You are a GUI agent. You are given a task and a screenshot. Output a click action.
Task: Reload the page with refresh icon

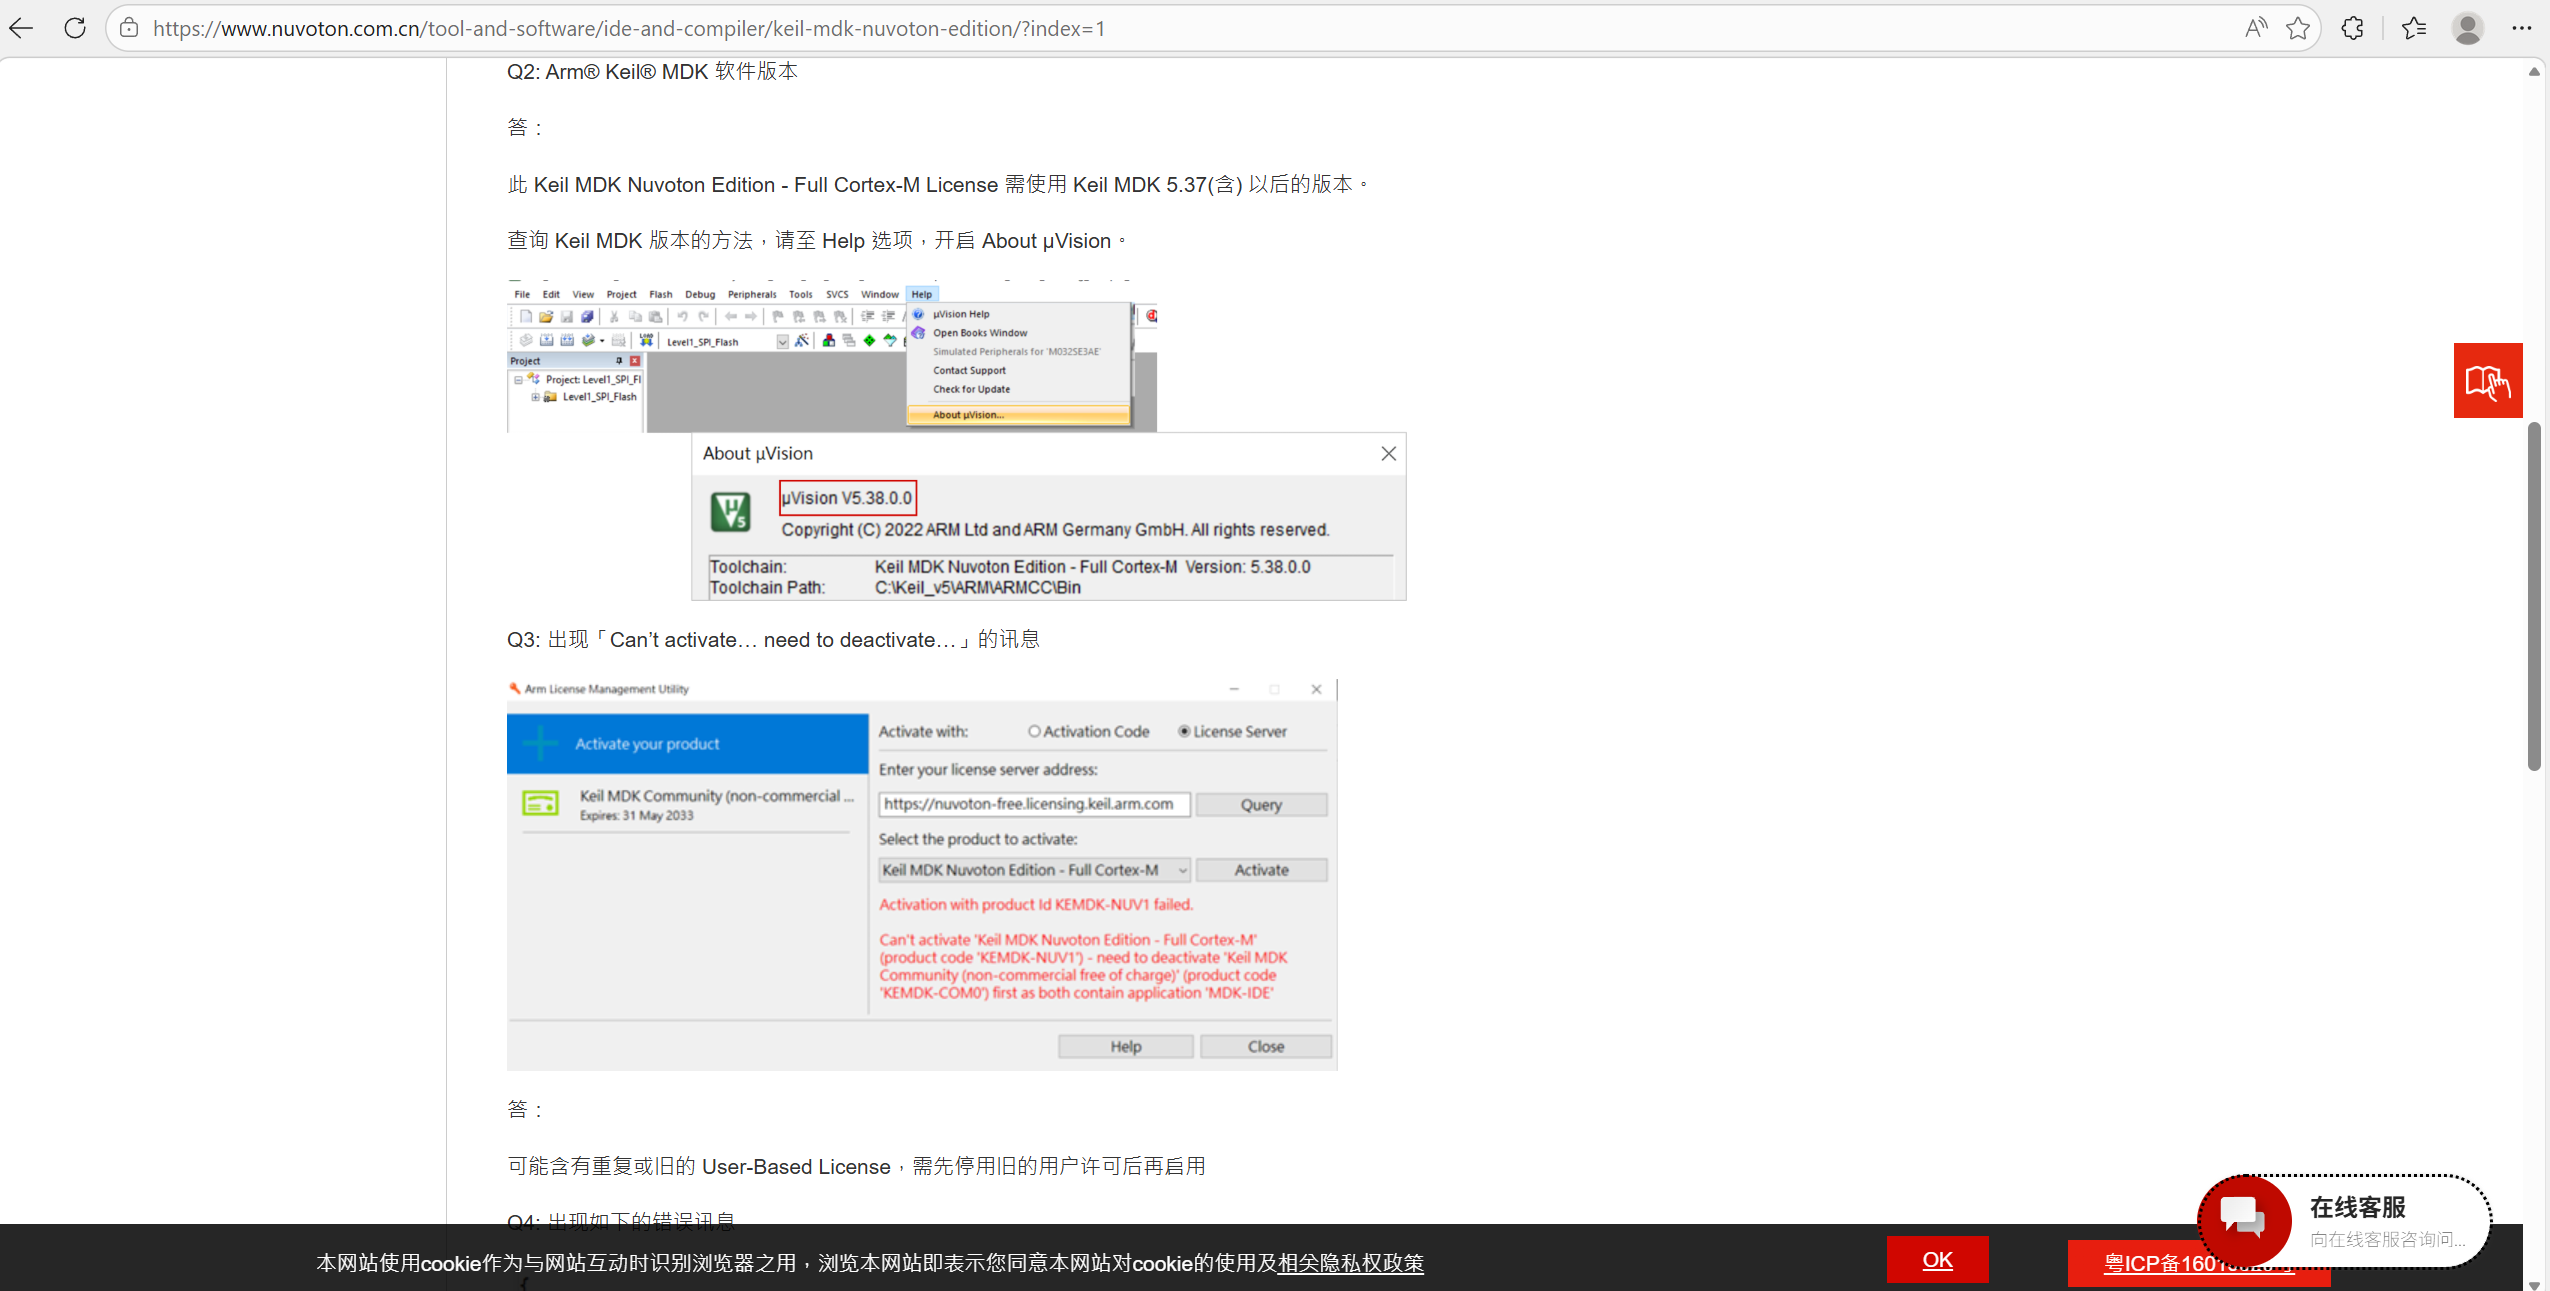[75, 28]
